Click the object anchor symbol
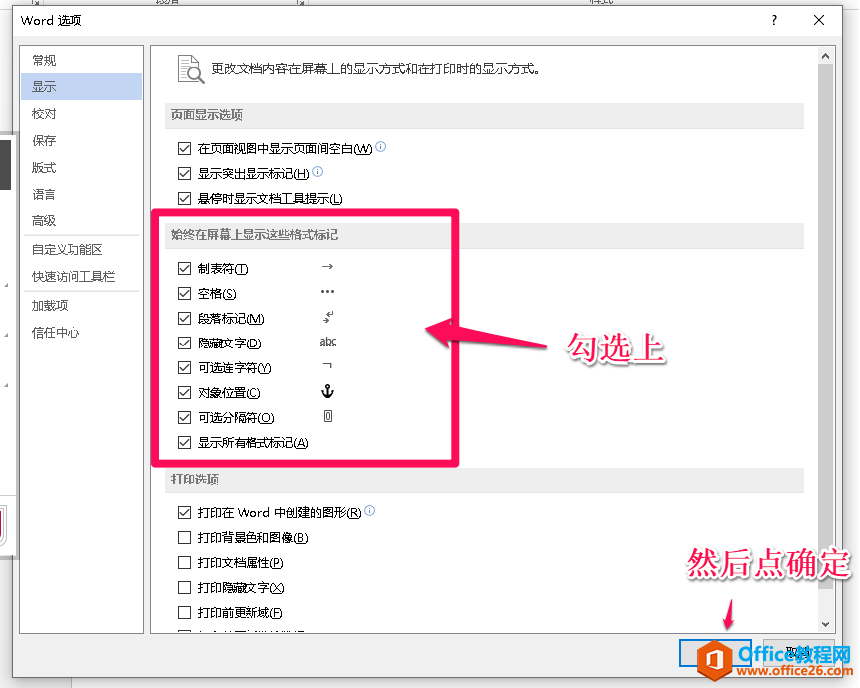 pos(327,391)
